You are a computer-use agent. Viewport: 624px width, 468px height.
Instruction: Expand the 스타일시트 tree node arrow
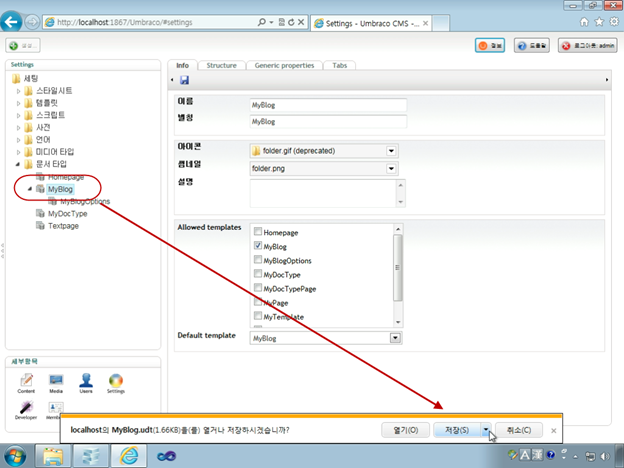coord(18,91)
